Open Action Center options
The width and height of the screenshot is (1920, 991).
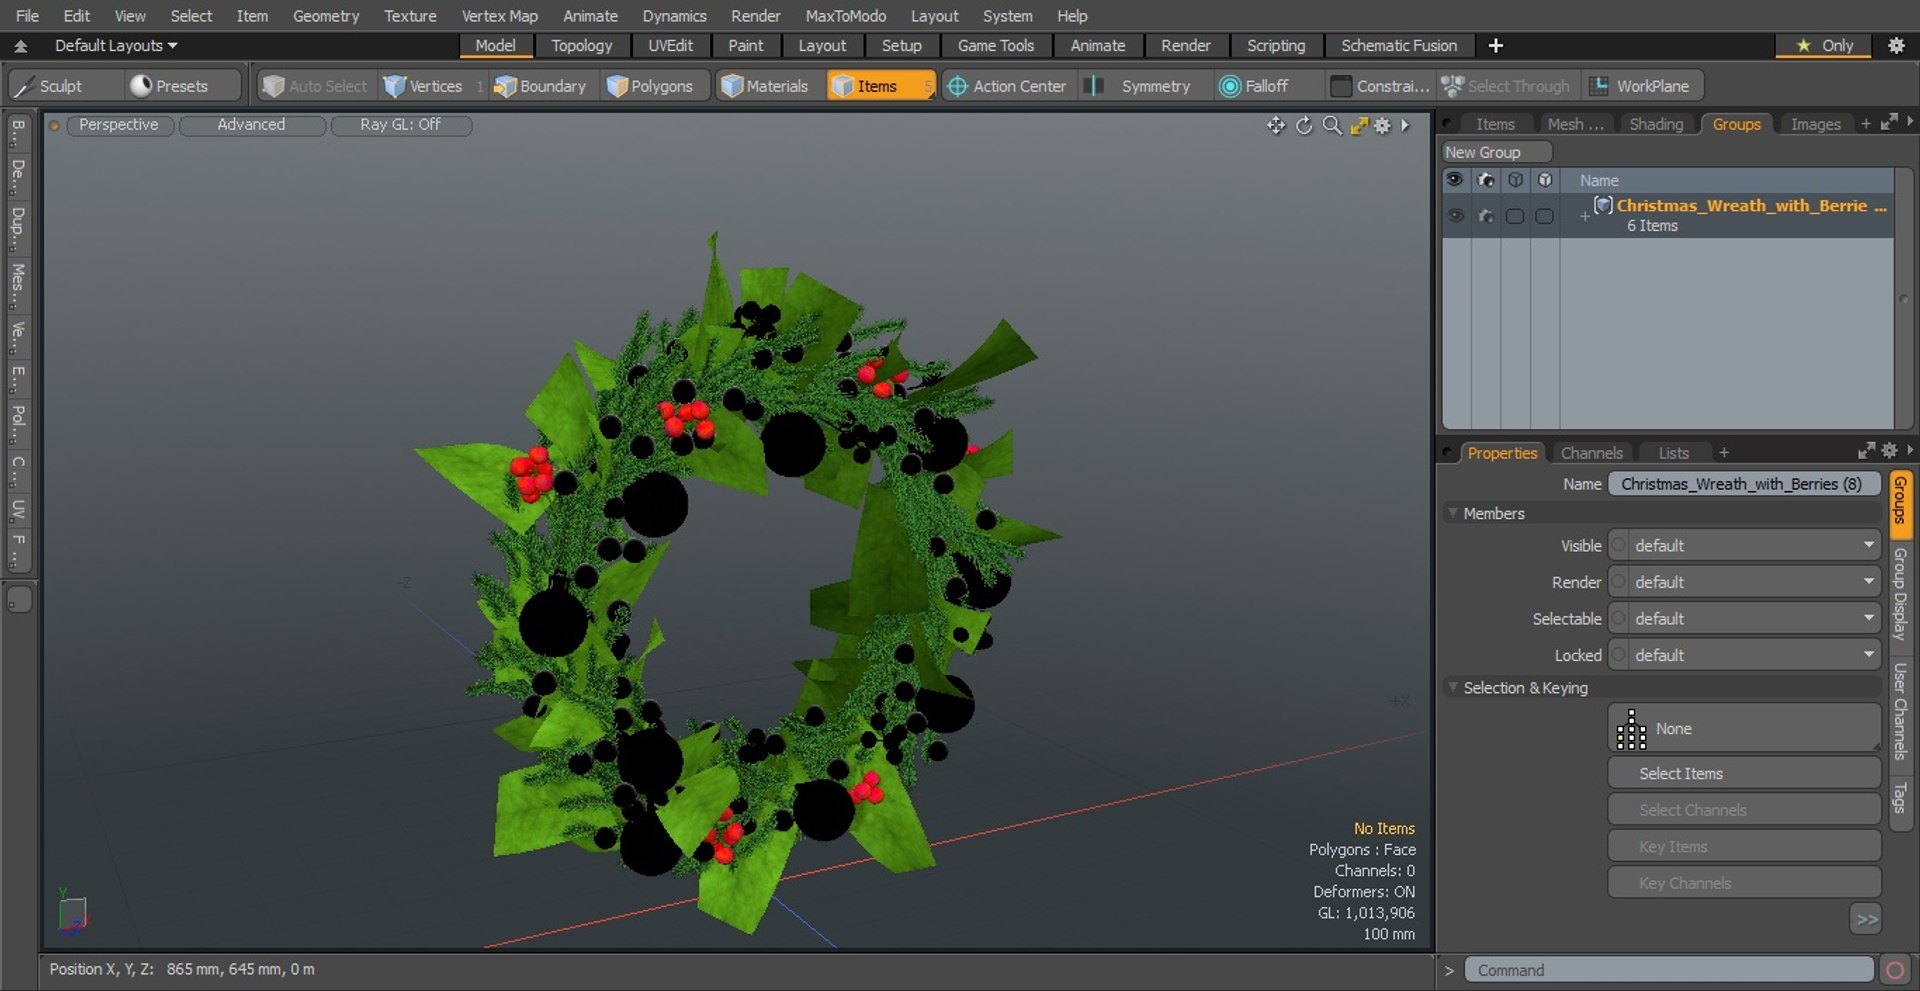tap(1007, 86)
